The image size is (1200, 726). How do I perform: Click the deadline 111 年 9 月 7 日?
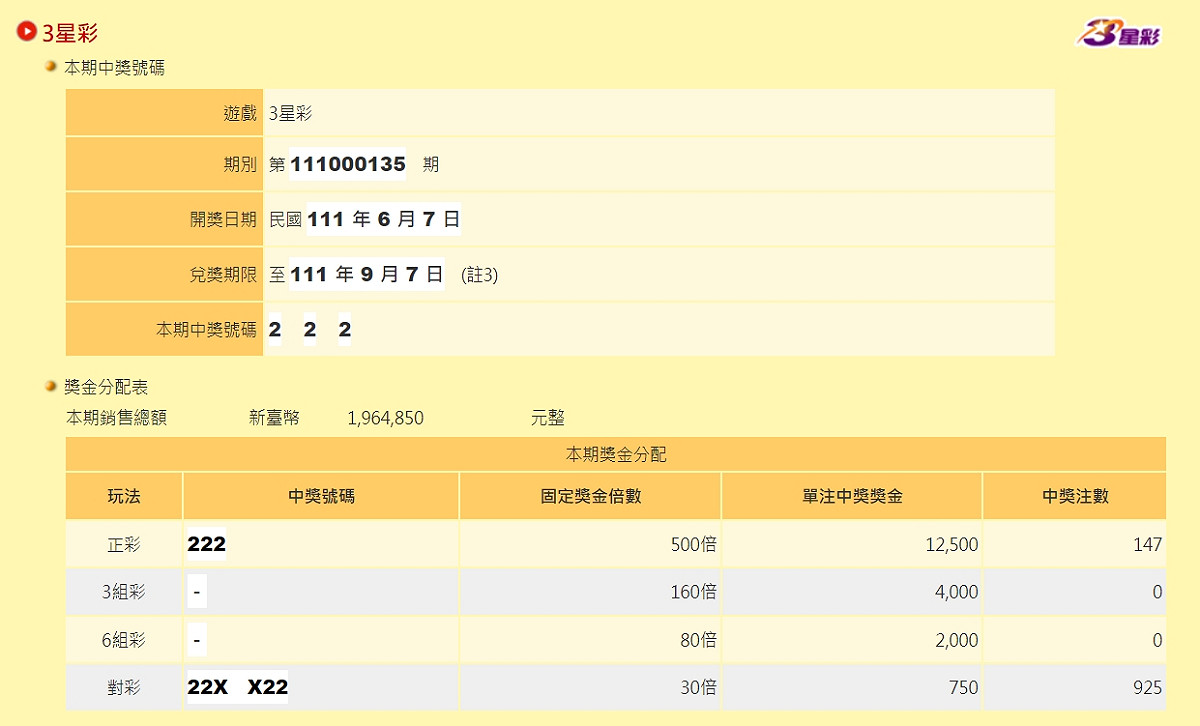tap(367, 274)
